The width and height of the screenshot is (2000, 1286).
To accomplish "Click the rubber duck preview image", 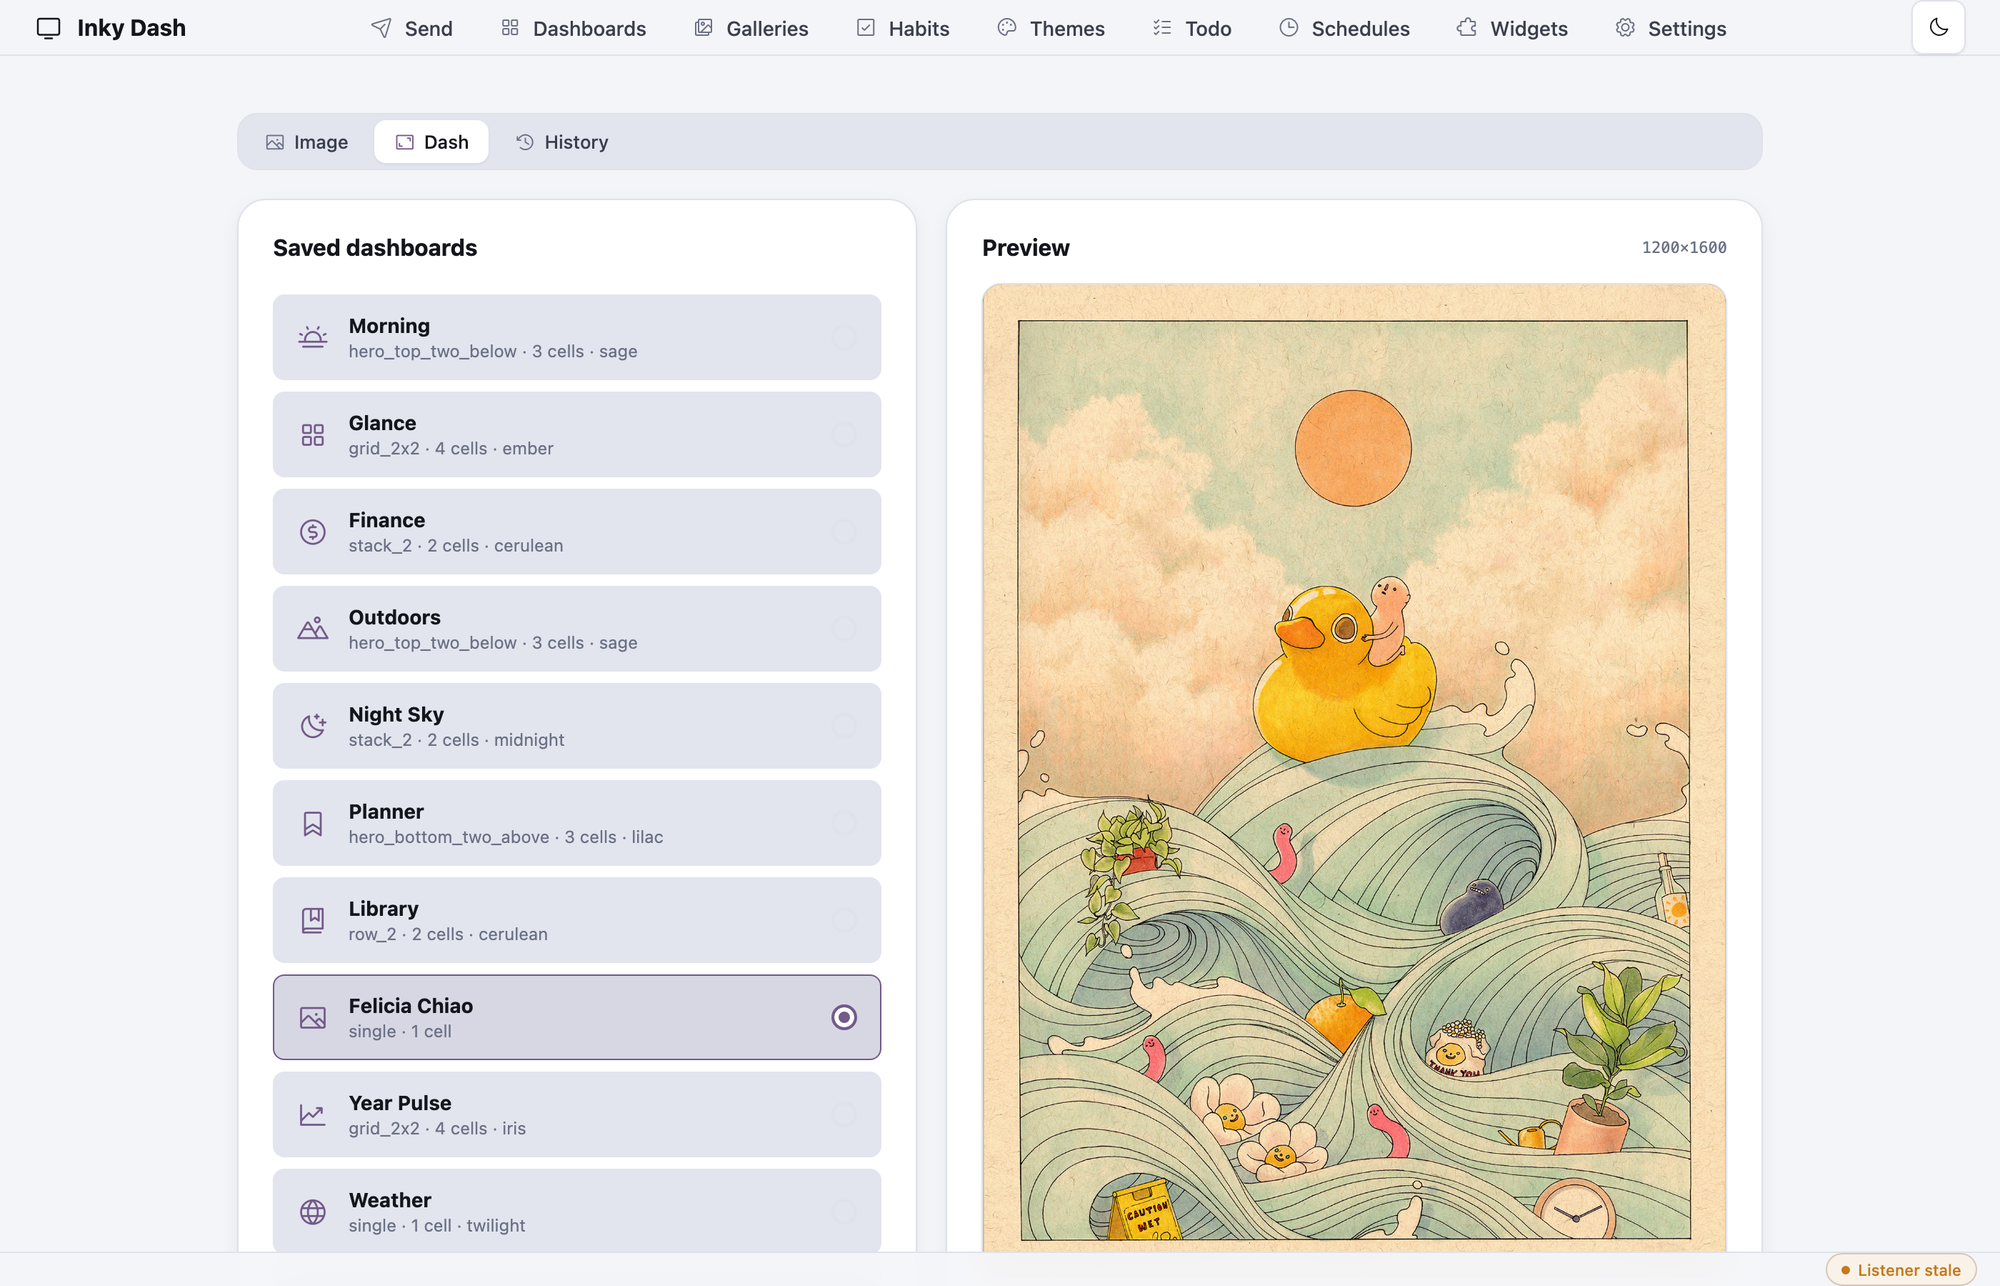I will 1354,768.
